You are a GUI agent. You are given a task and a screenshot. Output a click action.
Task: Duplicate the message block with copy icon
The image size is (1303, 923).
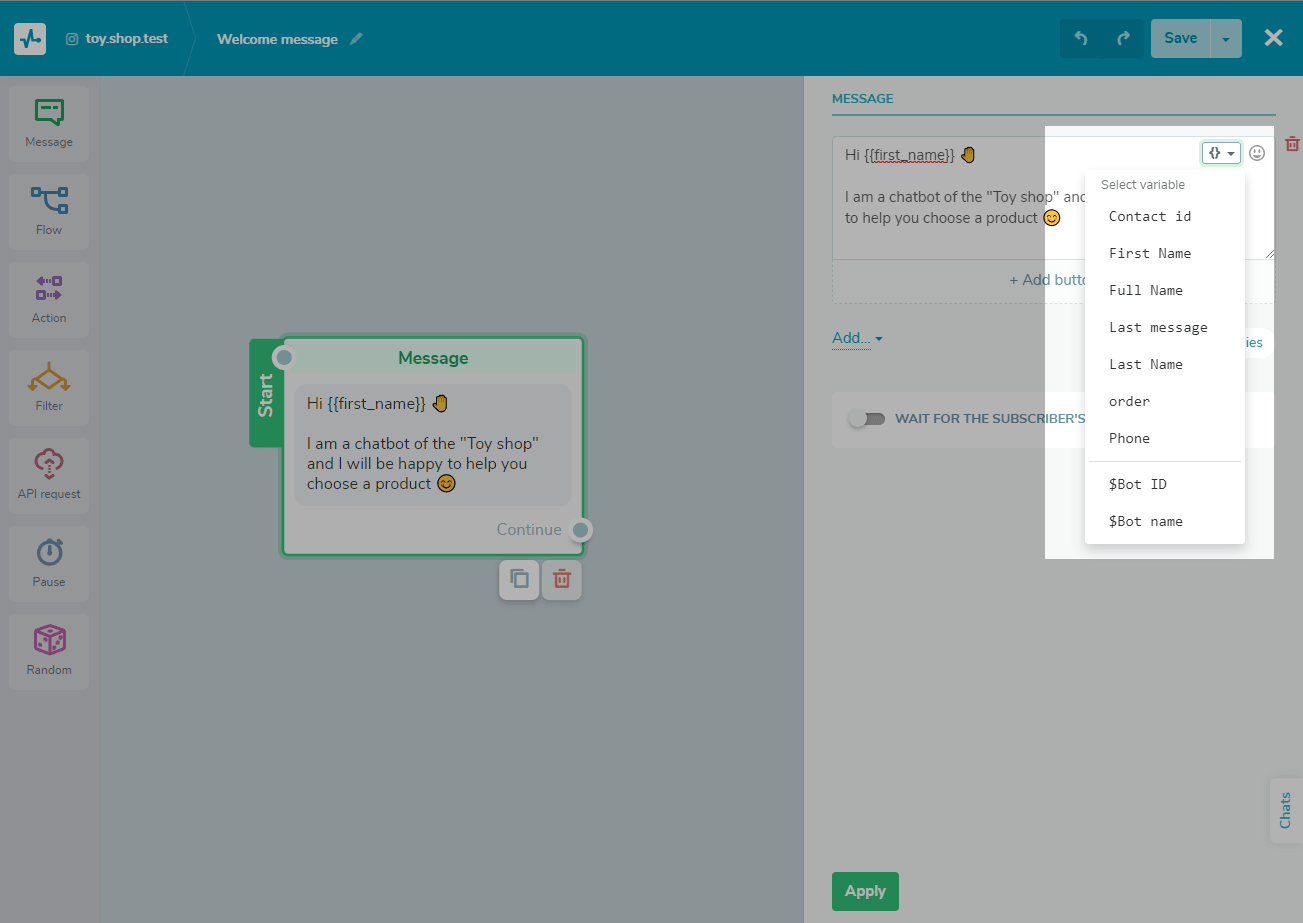click(519, 579)
